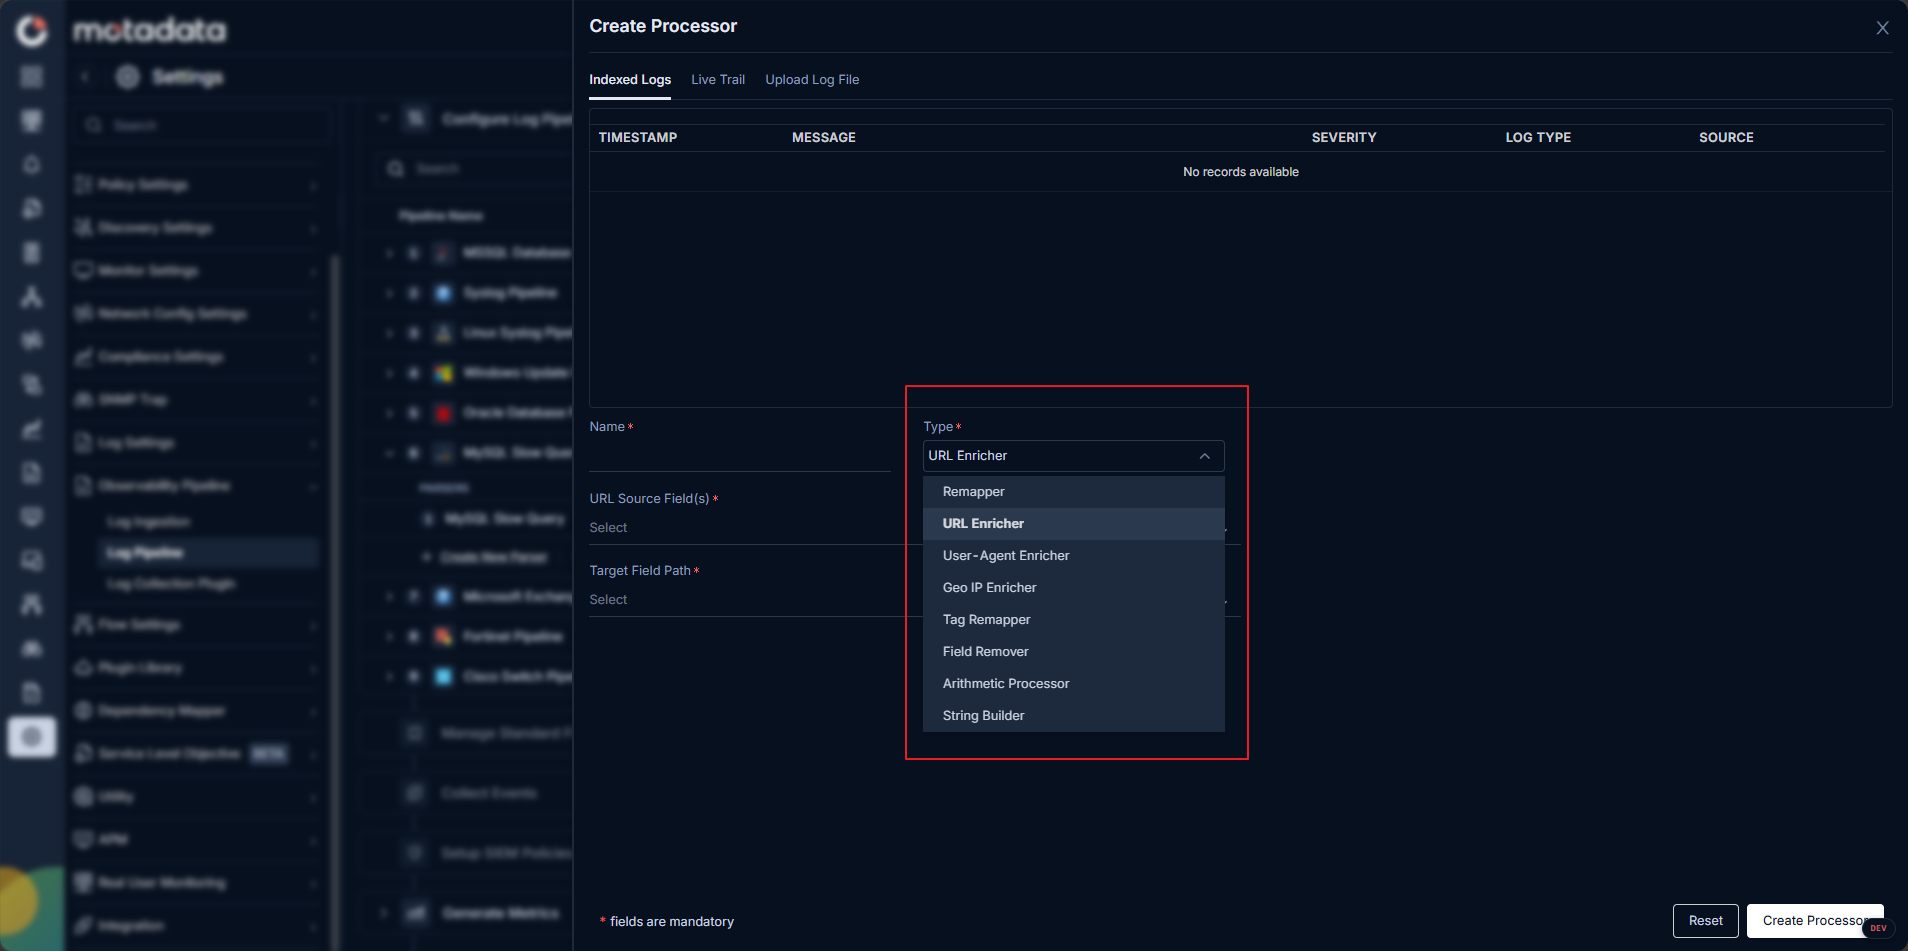Pick User-Agent Enricher processor type
The height and width of the screenshot is (951, 1908).
(x=1073, y=556)
